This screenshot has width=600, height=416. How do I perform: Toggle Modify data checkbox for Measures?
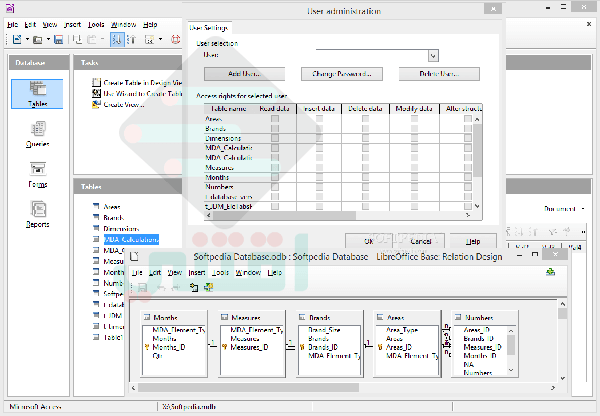tap(414, 167)
